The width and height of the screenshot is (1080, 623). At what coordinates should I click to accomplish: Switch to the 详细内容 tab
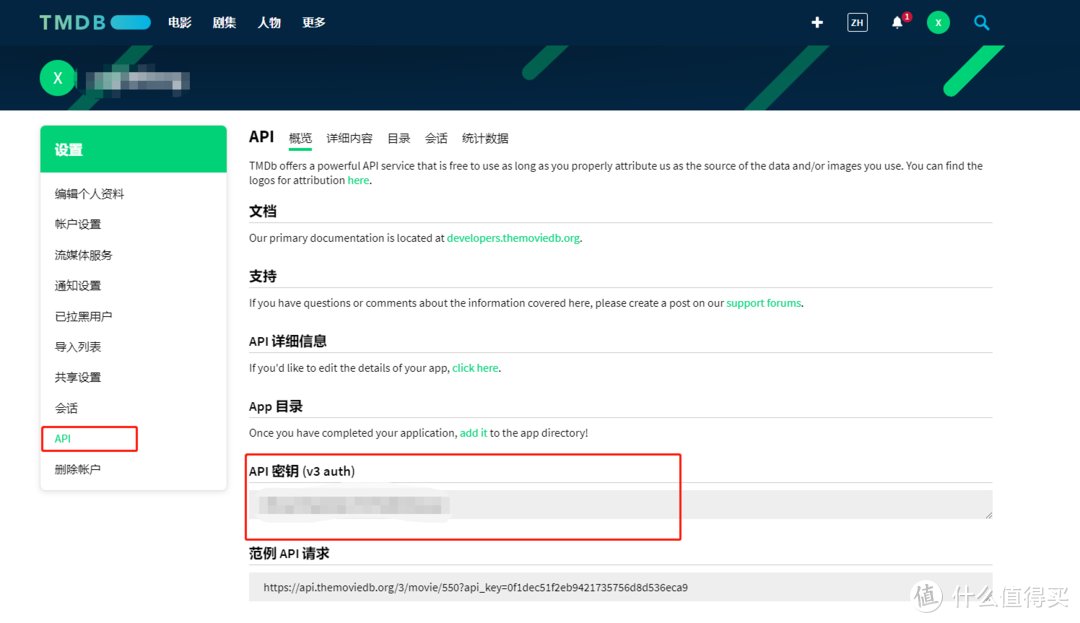click(349, 138)
